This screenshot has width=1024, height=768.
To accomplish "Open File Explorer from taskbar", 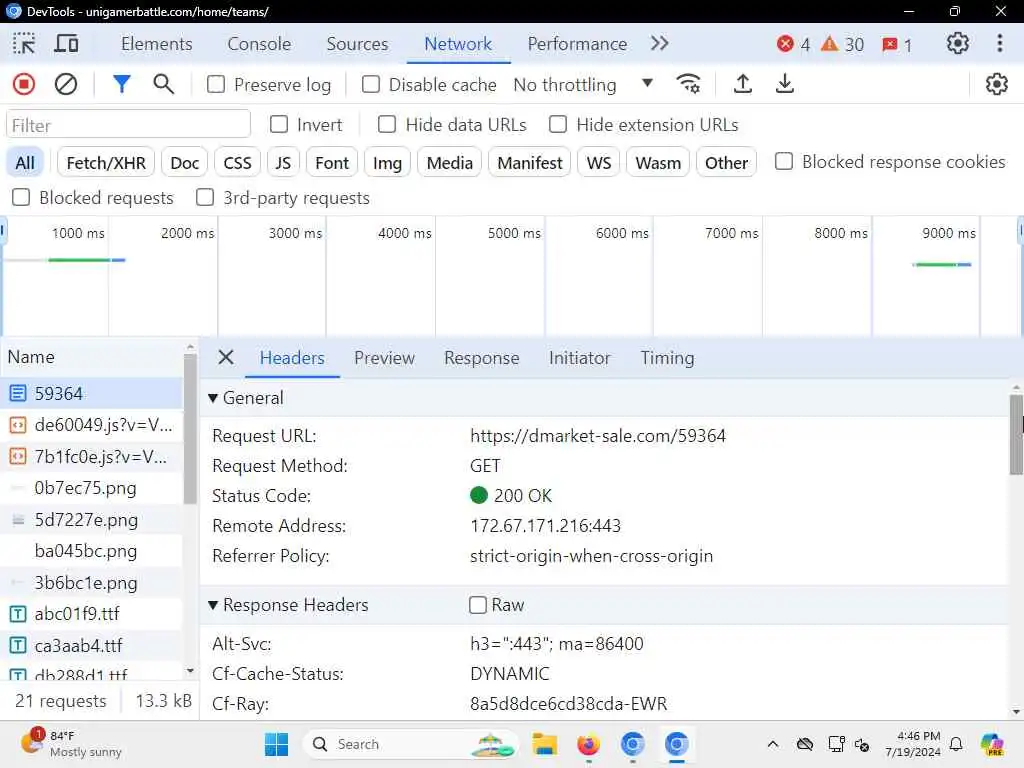I will (x=544, y=744).
